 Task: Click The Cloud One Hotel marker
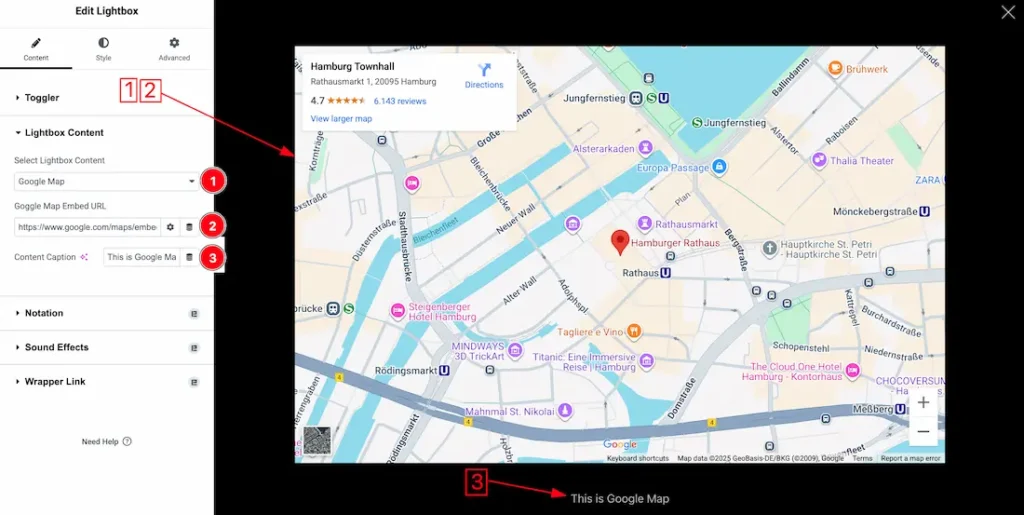coord(852,371)
